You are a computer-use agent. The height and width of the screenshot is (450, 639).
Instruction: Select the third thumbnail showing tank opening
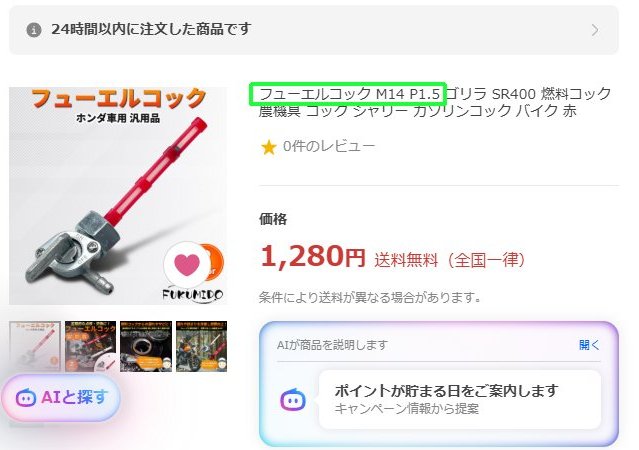click(x=146, y=346)
